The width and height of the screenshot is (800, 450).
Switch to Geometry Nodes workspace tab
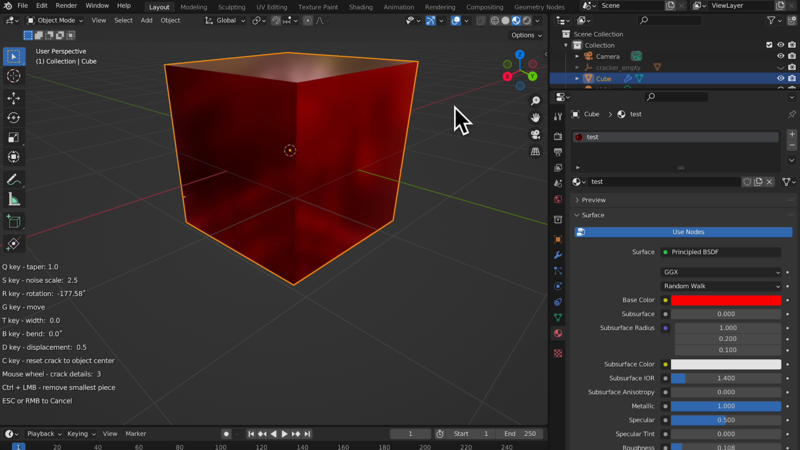(539, 7)
